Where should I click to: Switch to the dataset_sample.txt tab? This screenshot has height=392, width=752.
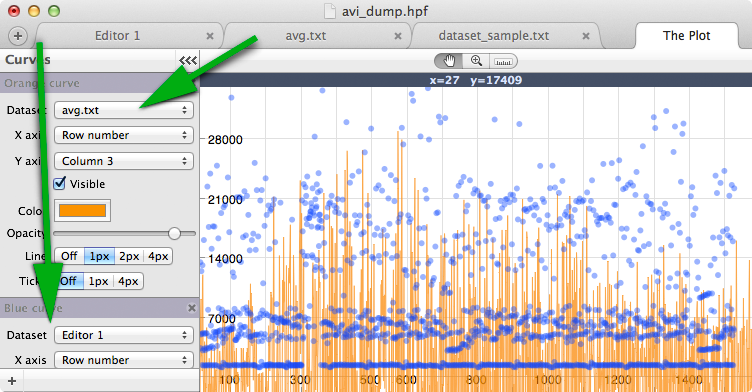tap(494, 36)
